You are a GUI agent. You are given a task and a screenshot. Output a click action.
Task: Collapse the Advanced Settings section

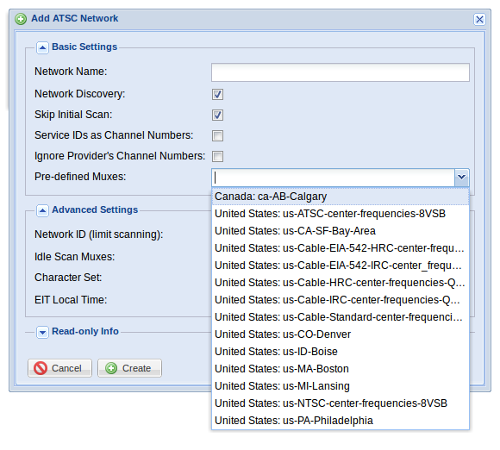click(42, 210)
